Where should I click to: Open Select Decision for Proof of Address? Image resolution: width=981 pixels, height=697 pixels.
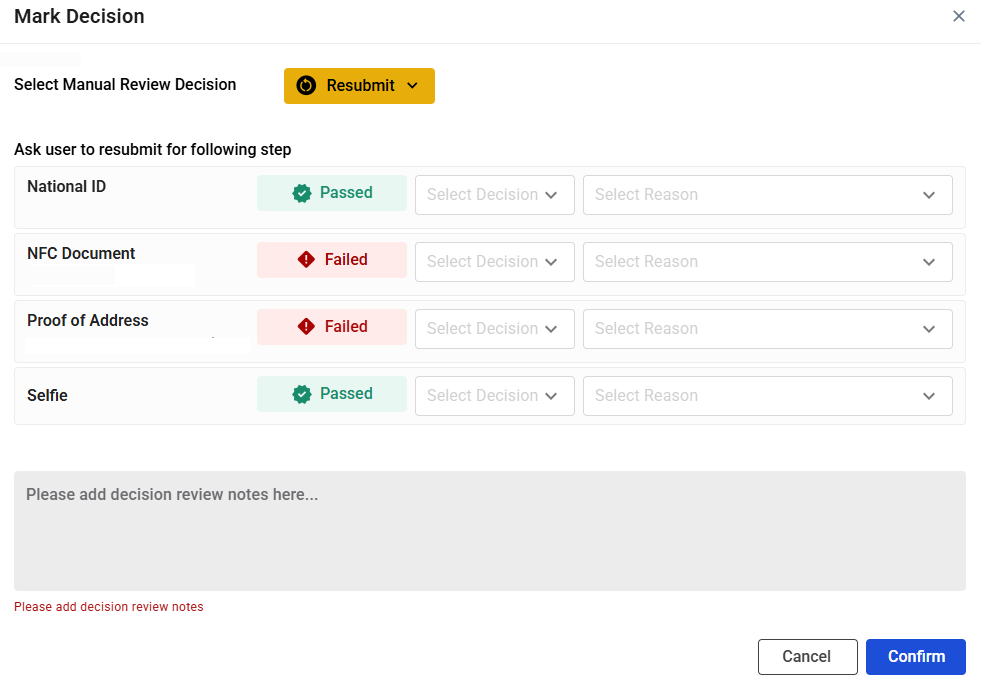click(494, 329)
